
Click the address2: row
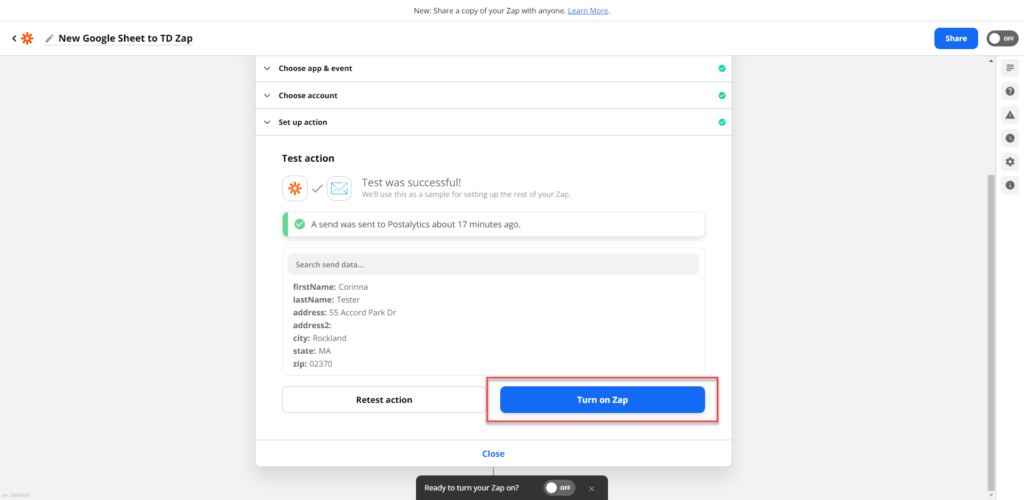[312, 325]
